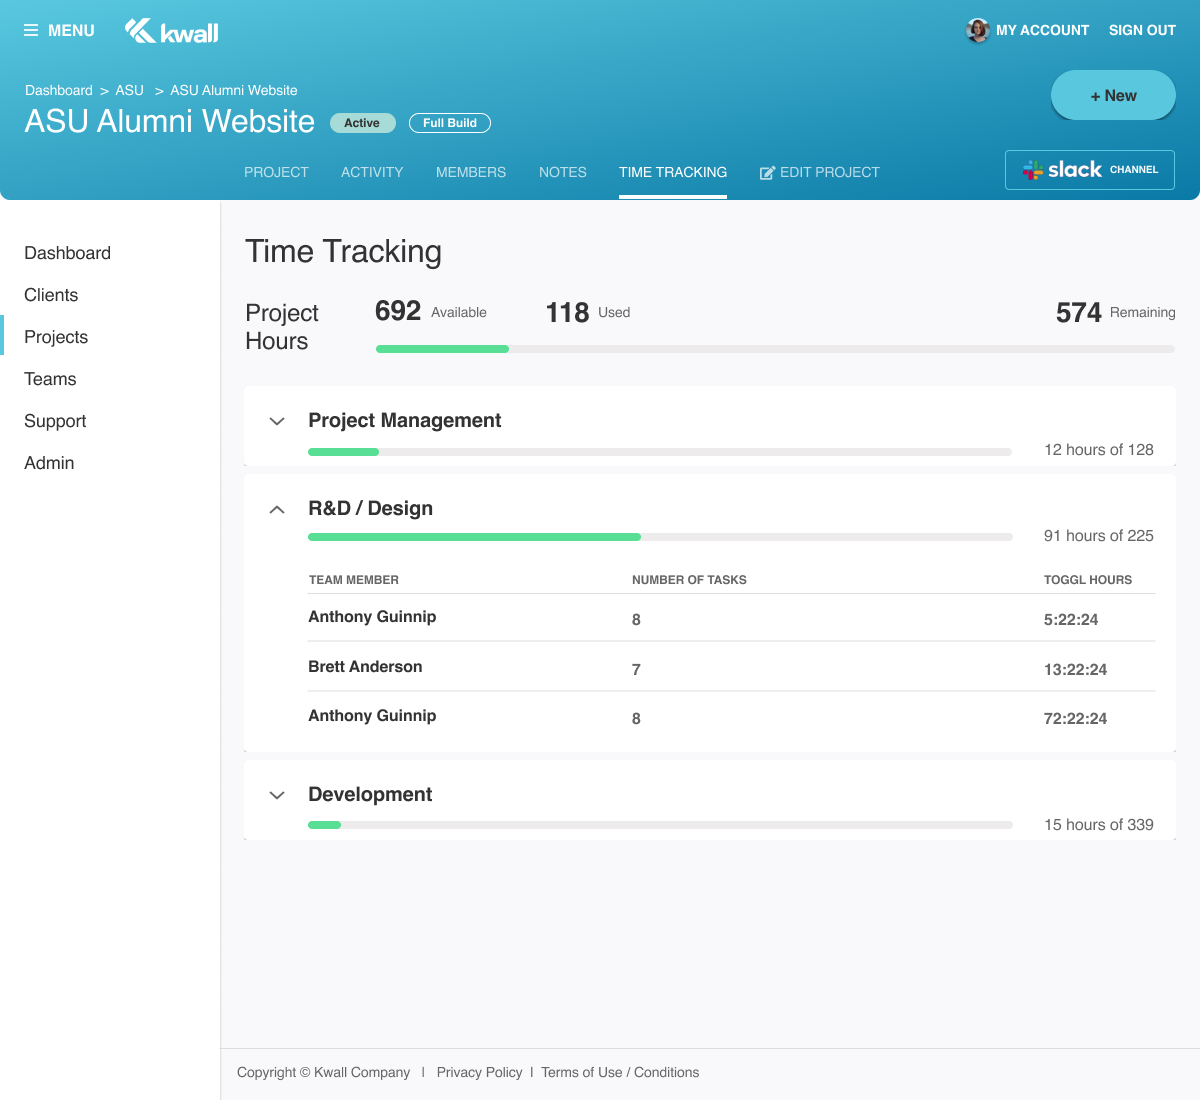This screenshot has width=1200, height=1100.
Task: Open the Members tab
Action: [x=471, y=172]
